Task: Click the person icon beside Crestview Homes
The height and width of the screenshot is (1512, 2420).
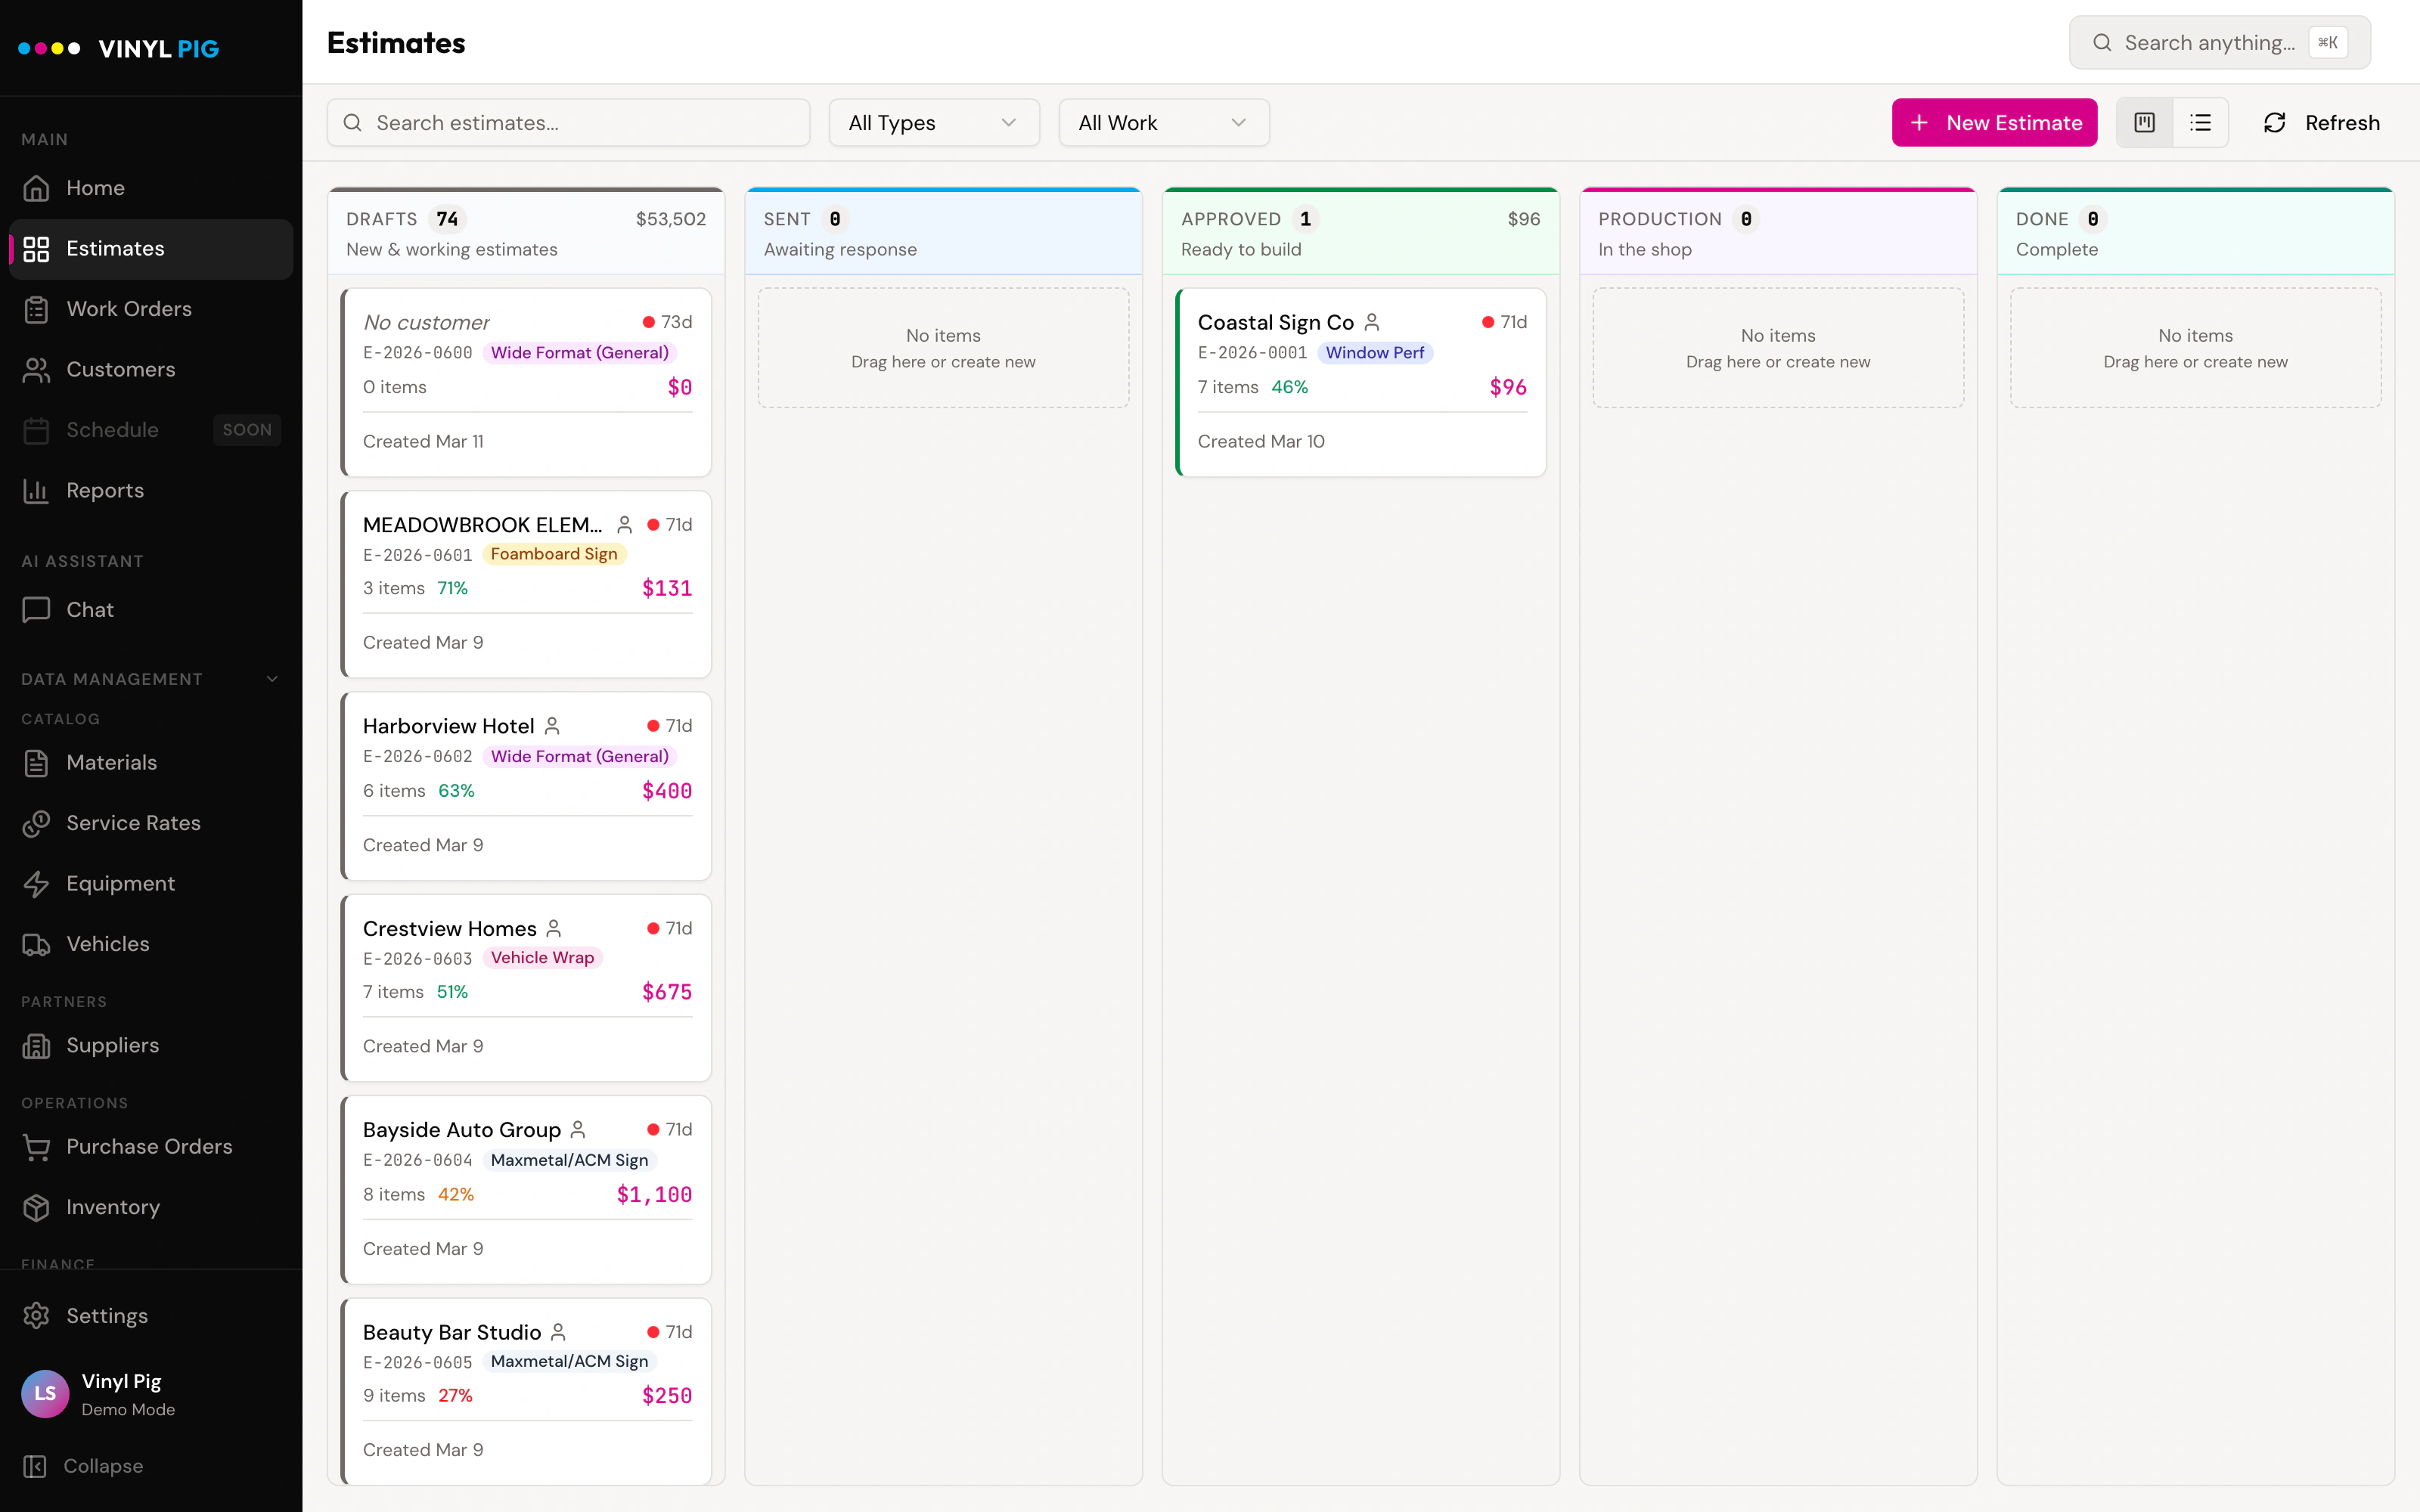Action: [554, 928]
